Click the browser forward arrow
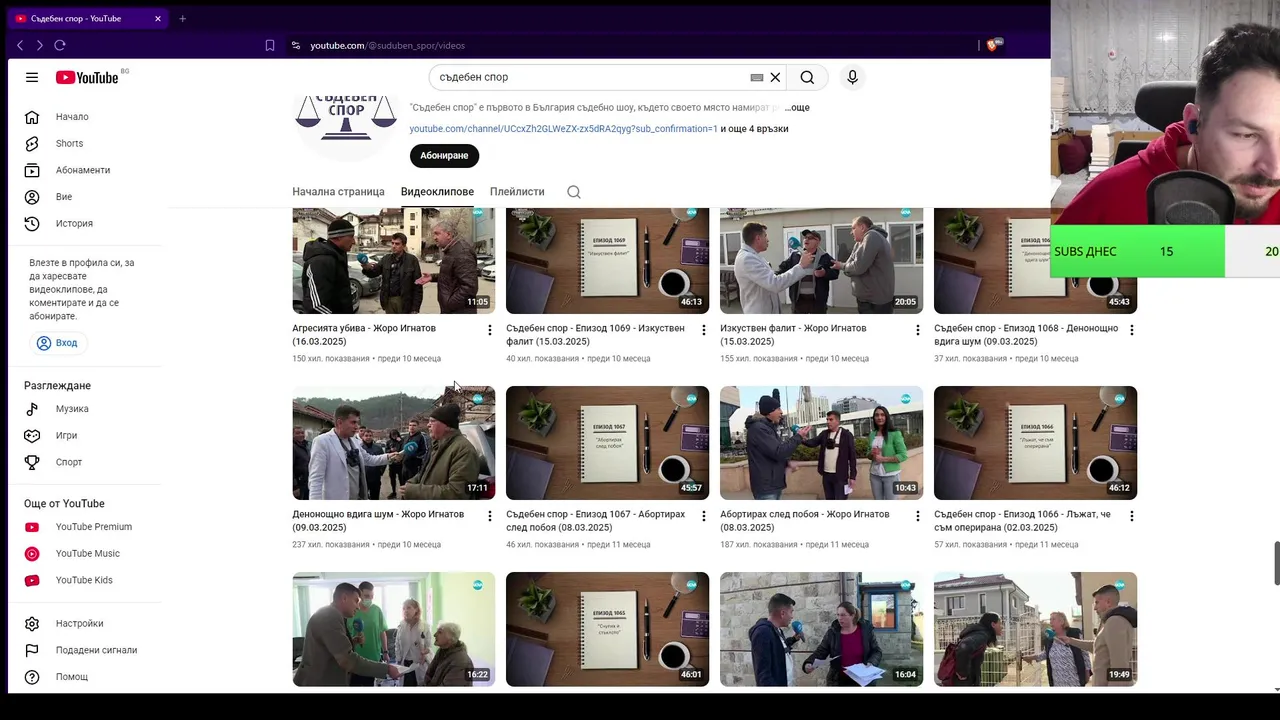 pos(39,45)
